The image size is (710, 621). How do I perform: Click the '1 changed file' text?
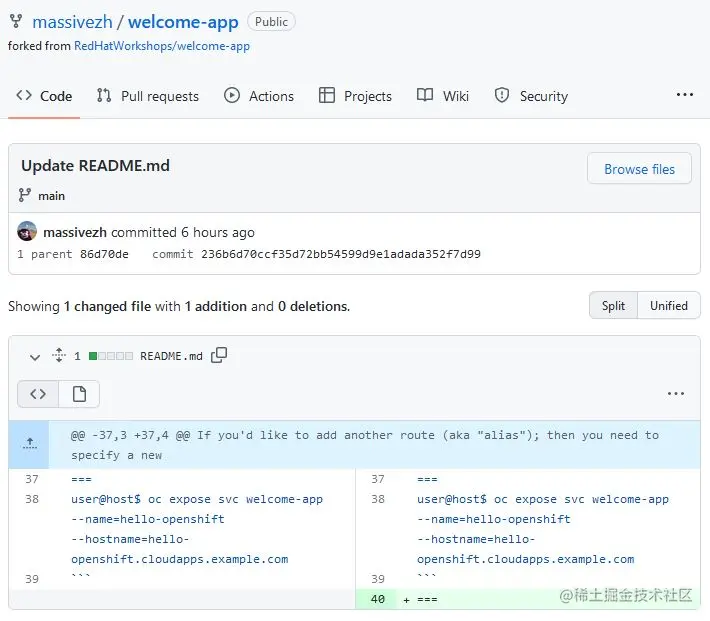coord(107,307)
